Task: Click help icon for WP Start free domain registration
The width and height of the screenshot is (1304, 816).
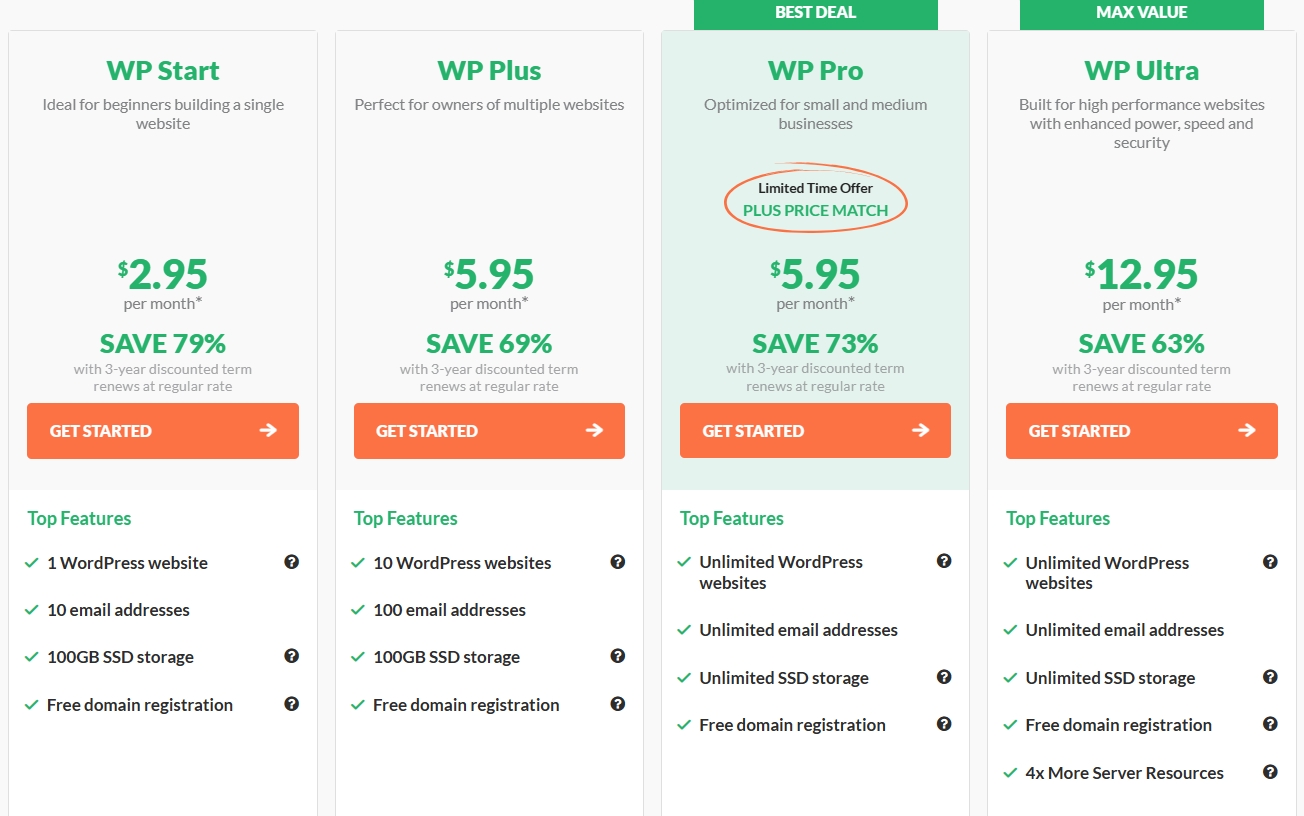Action: pos(291,704)
